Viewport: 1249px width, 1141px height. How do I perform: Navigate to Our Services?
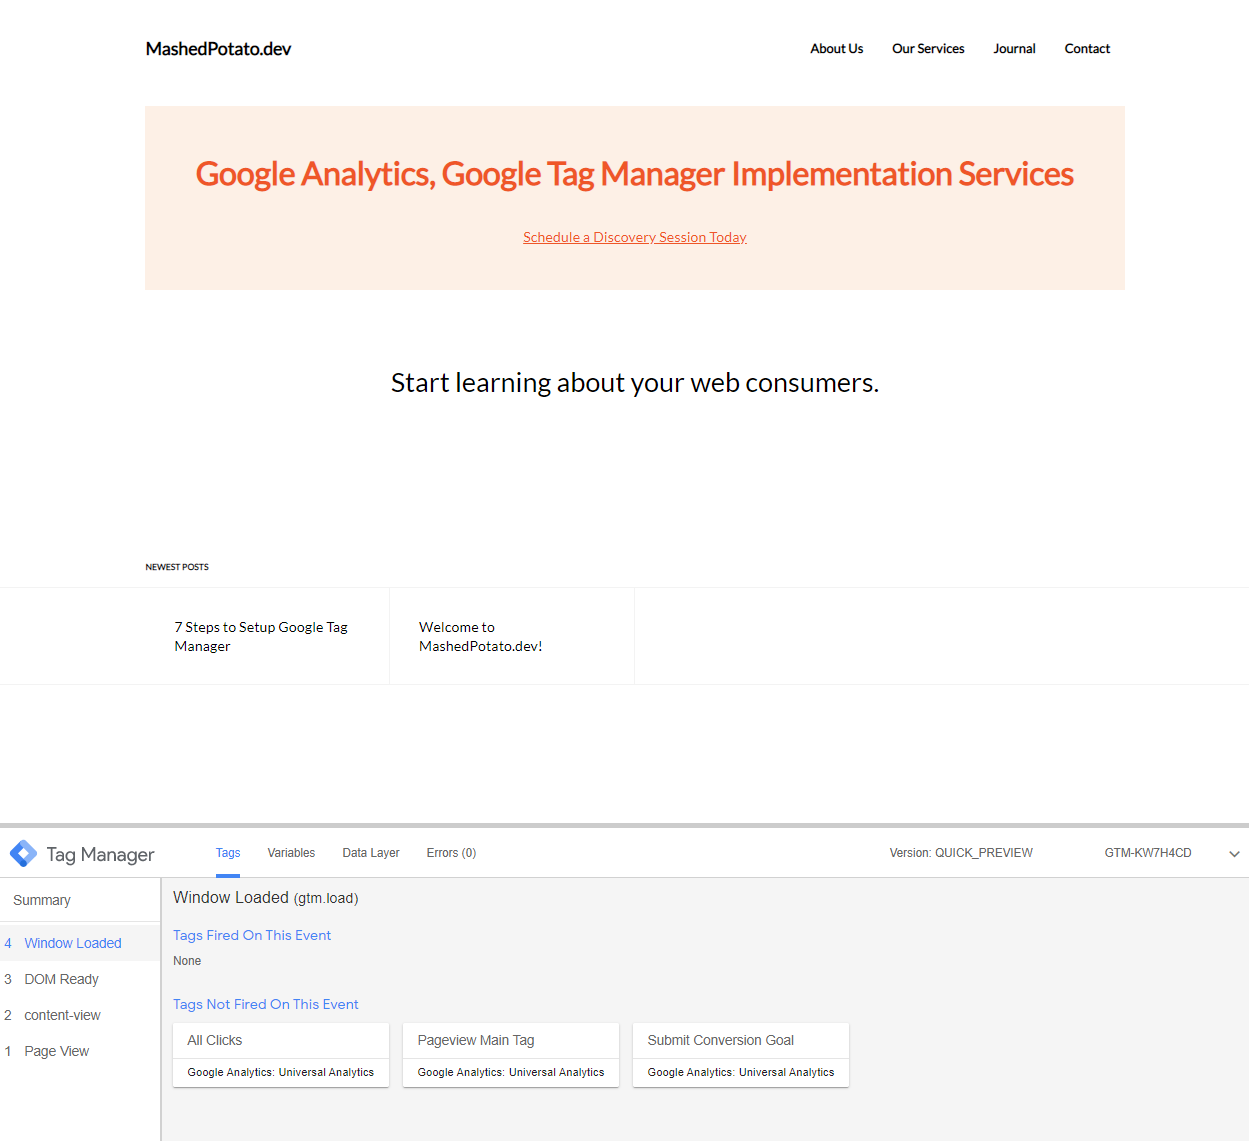coord(928,48)
